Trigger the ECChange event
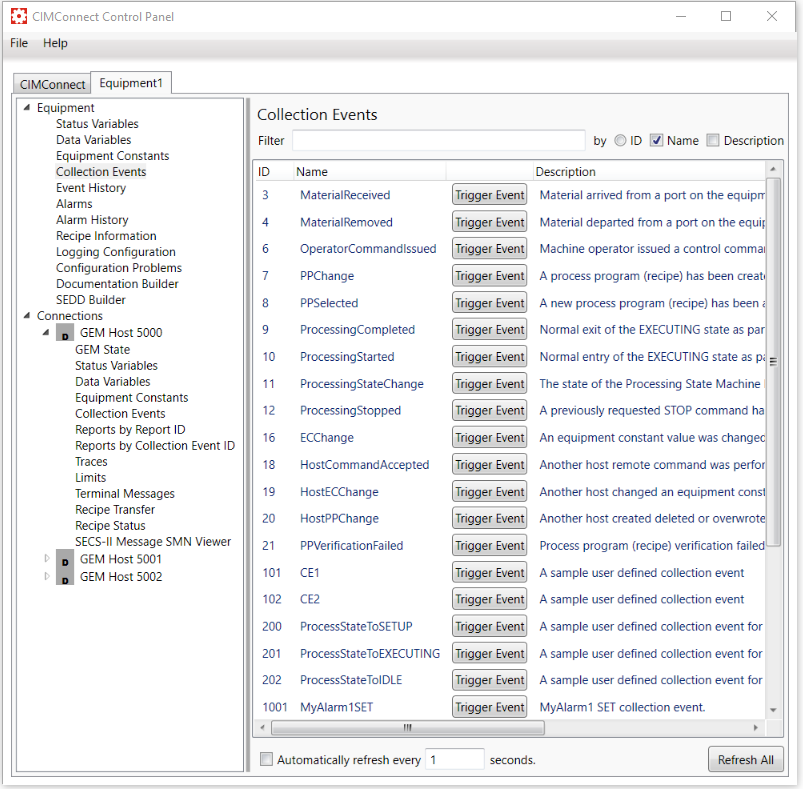The width and height of the screenshot is (803, 789). point(490,438)
